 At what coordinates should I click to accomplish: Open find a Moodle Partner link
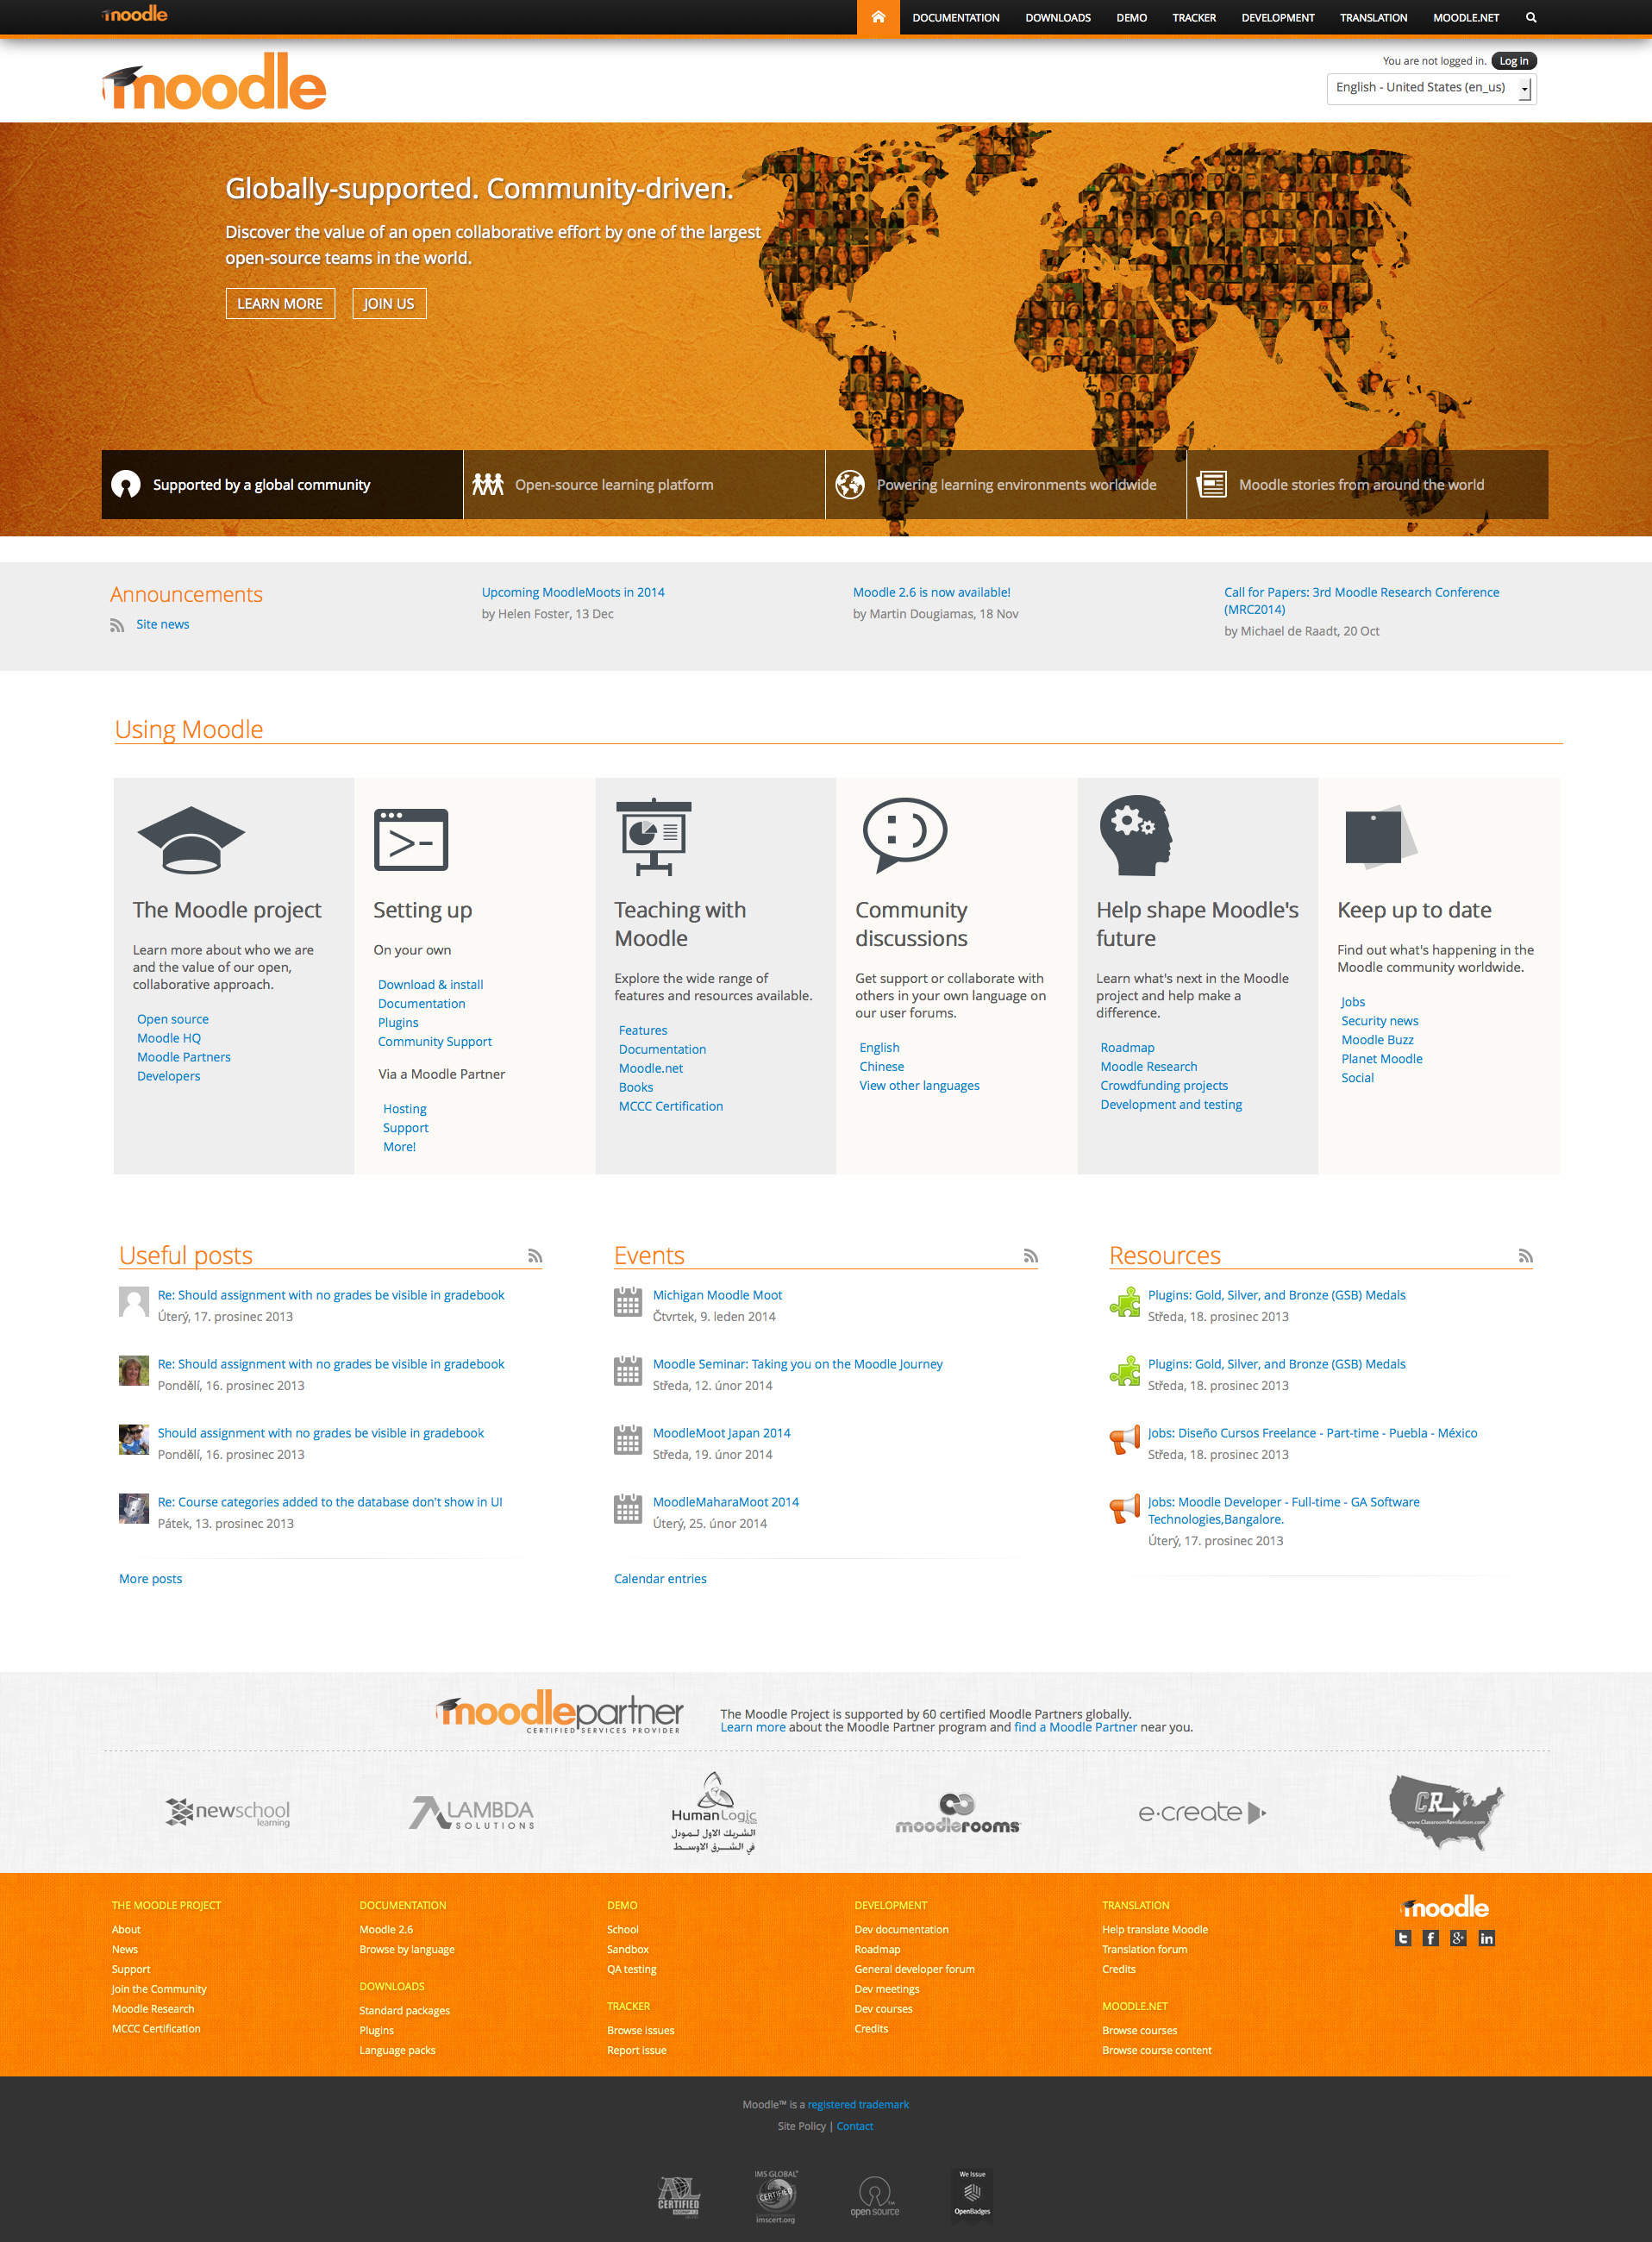coord(1075,1727)
